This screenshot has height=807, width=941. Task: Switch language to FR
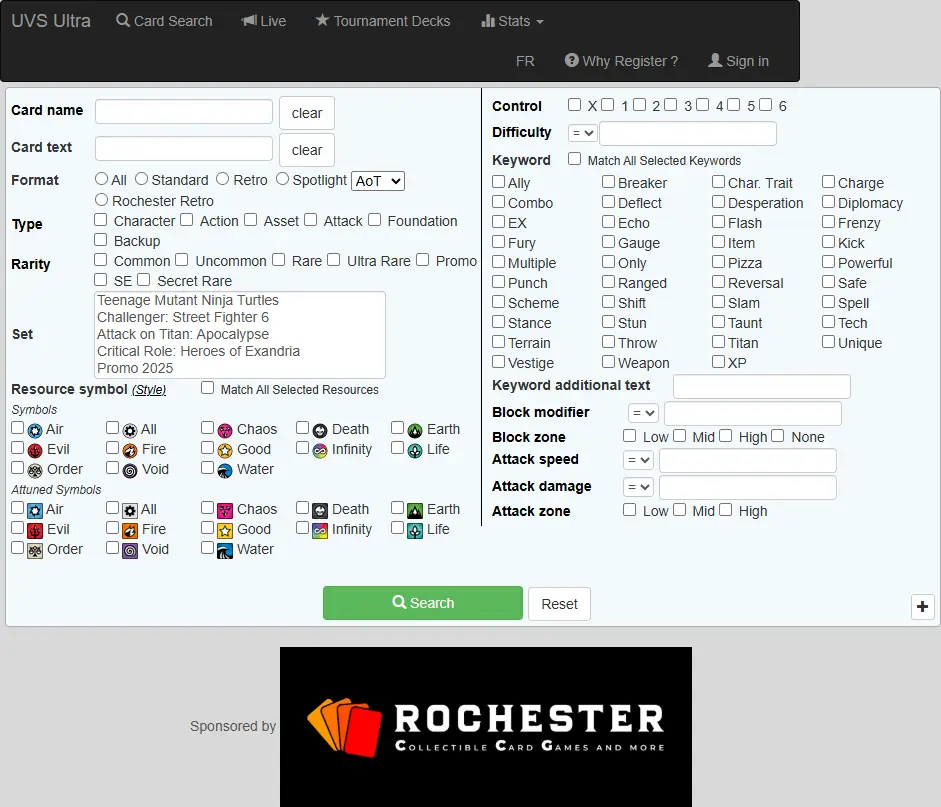coord(525,61)
